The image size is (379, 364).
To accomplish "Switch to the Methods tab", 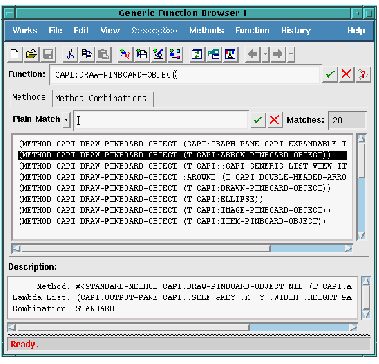I will coord(29,97).
